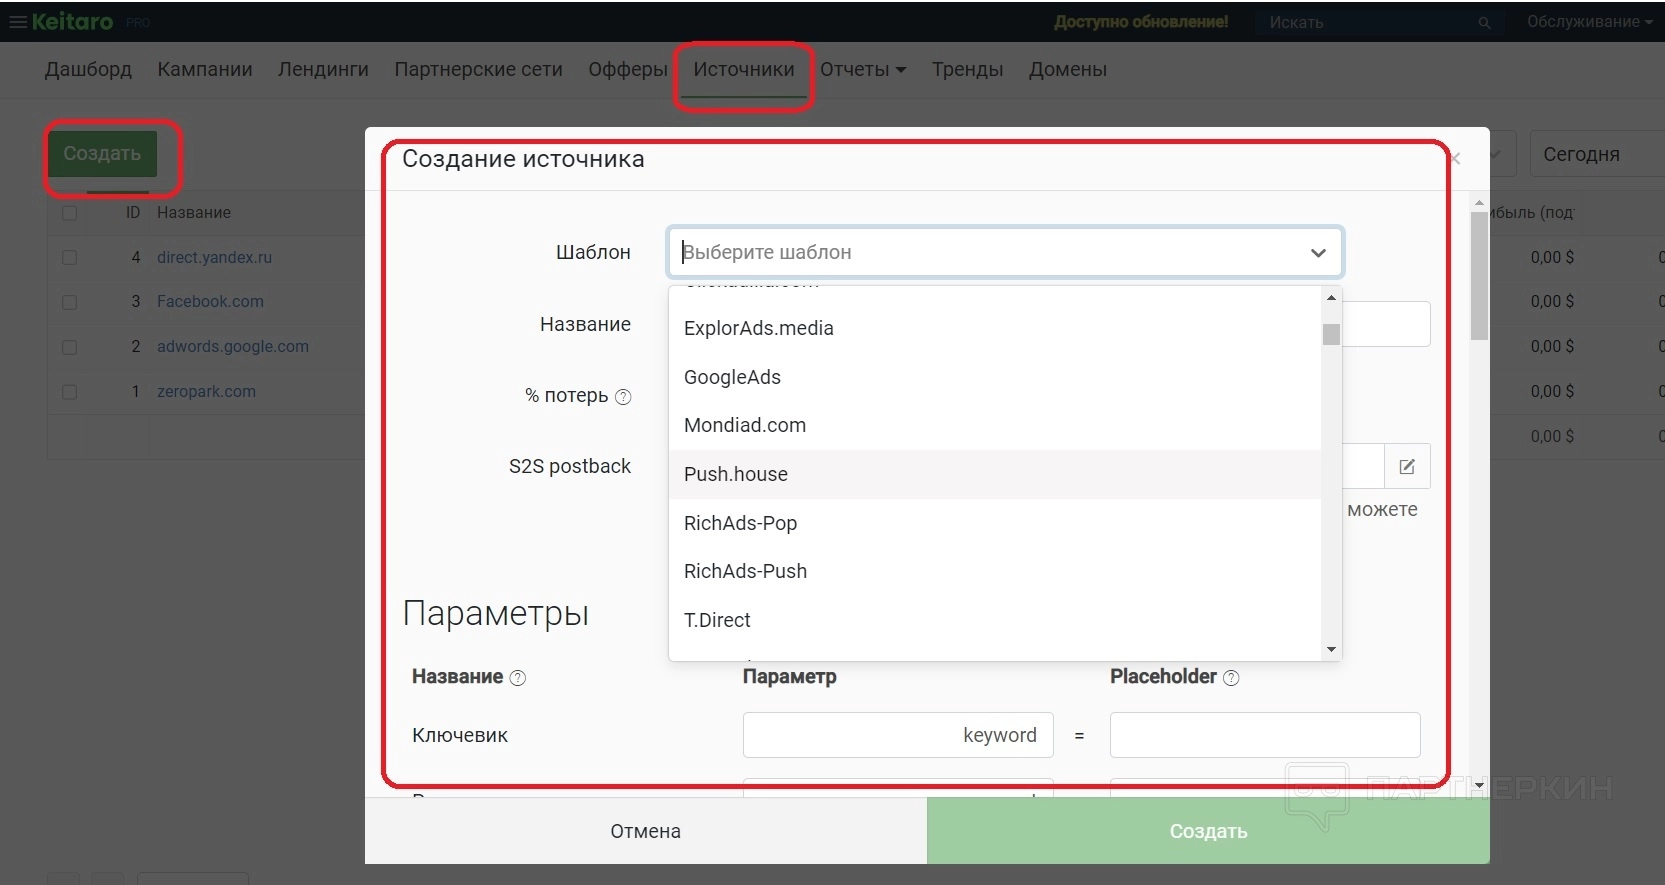Screen dimensions: 1665x885
Task: Click the help icon beside Placeholder header
Action: [1231, 678]
